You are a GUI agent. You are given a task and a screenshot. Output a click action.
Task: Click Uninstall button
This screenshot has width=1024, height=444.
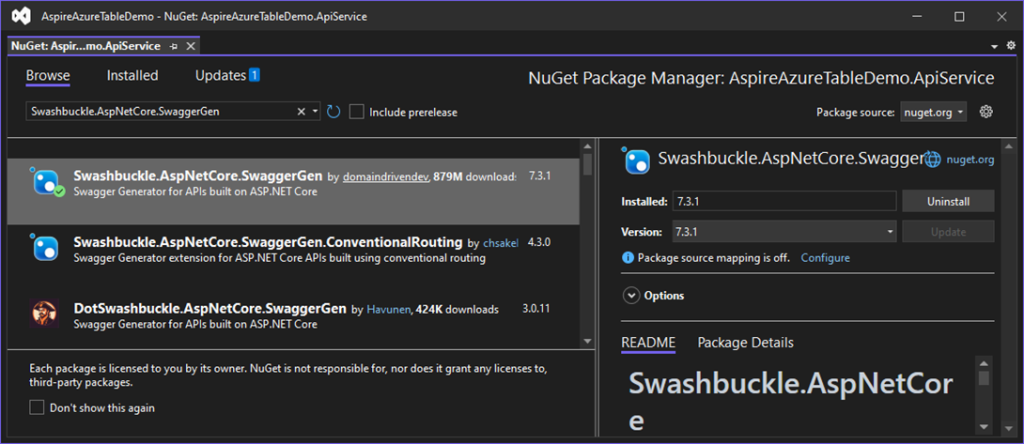pyautogui.click(x=948, y=202)
